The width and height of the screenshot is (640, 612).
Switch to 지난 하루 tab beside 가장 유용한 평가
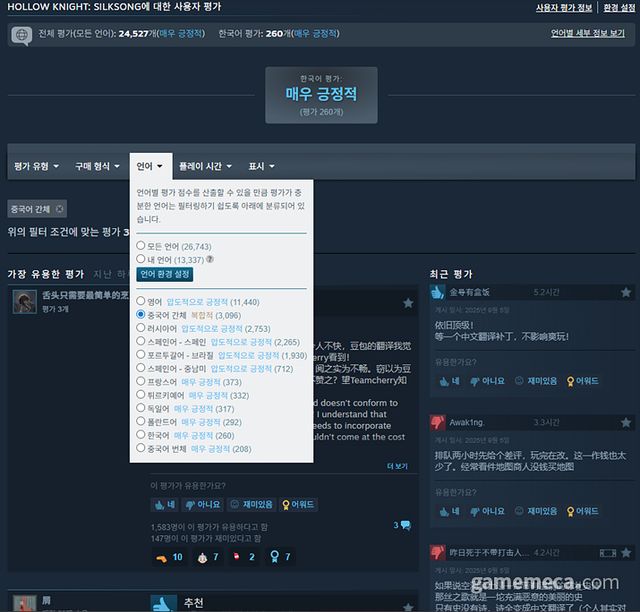tap(111, 274)
